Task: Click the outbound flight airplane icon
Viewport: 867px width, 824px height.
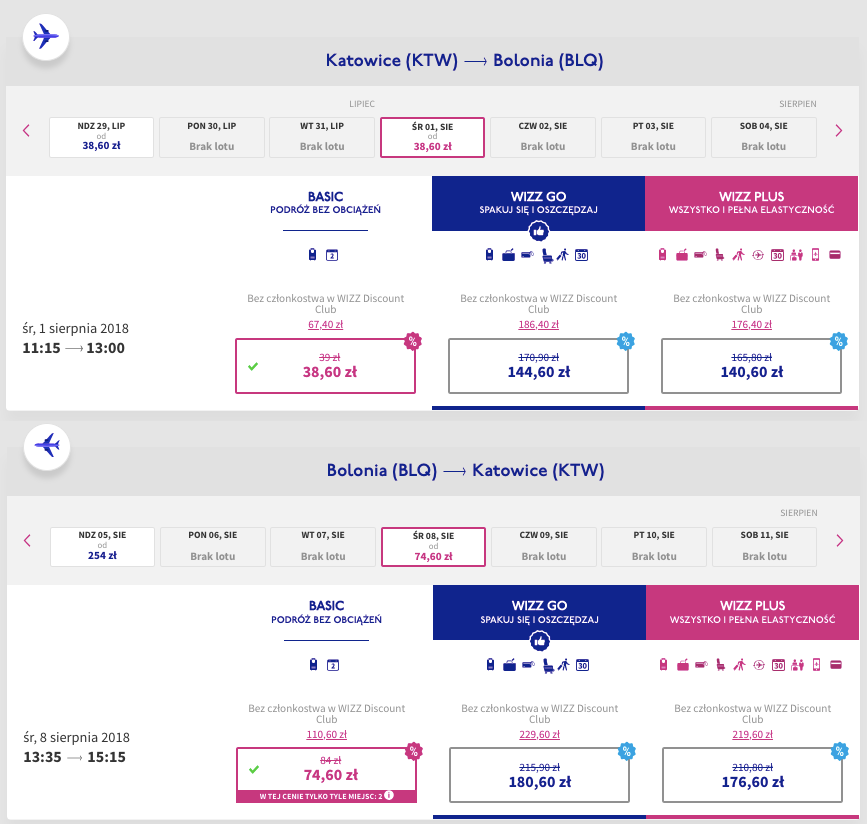Action: (46, 38)
